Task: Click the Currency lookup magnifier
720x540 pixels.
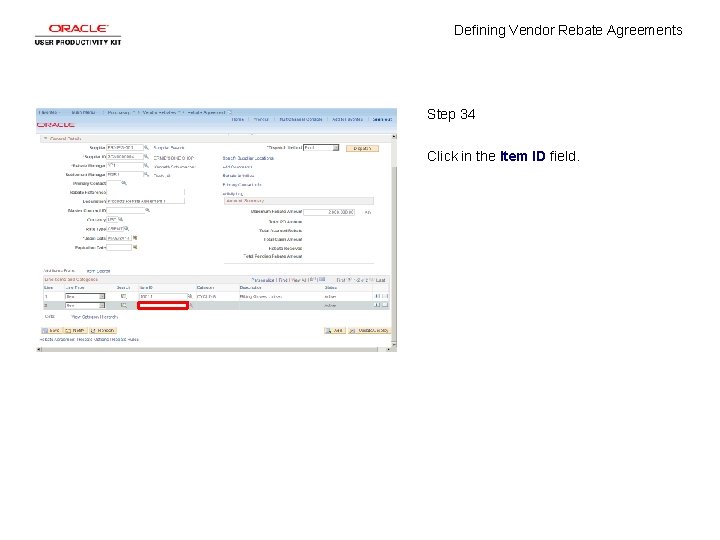Action: [121, 219]
